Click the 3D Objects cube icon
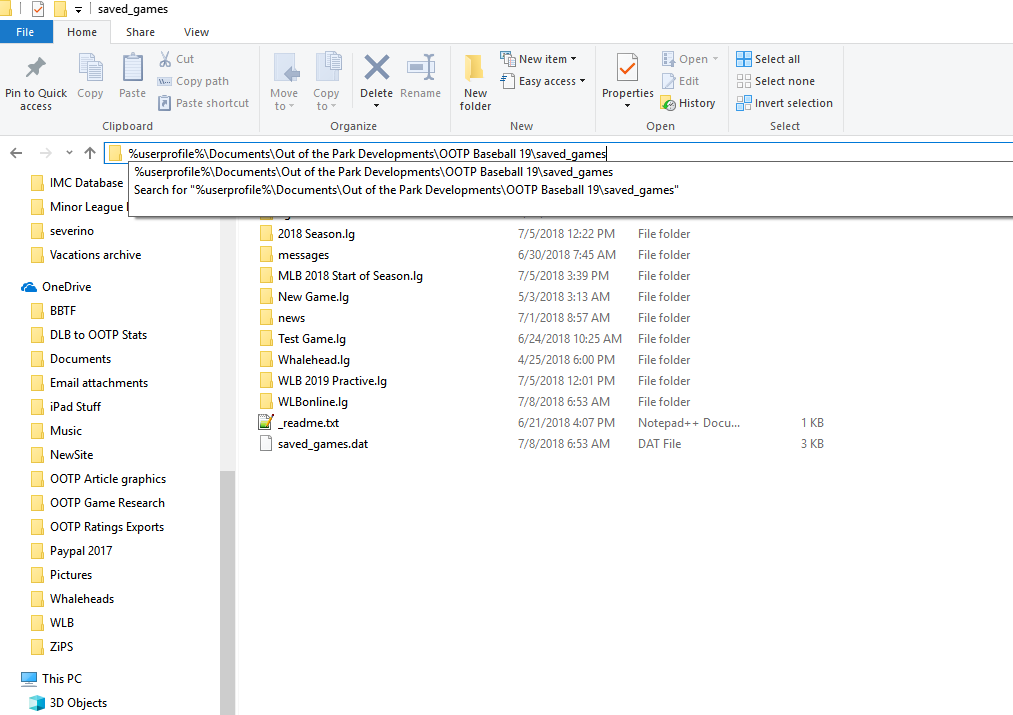The width and height of the screenshot is (1013, 715). (x=37, y=703)
